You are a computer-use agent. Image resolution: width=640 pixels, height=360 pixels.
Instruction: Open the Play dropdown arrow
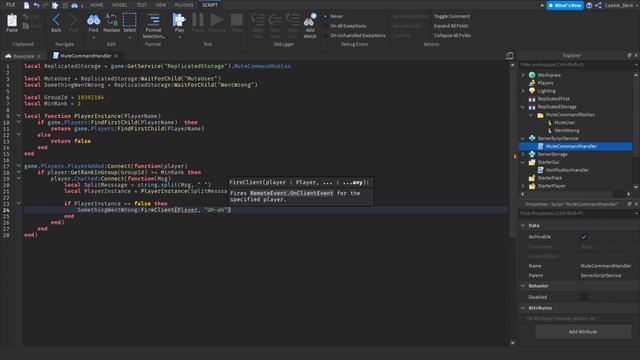179,38
